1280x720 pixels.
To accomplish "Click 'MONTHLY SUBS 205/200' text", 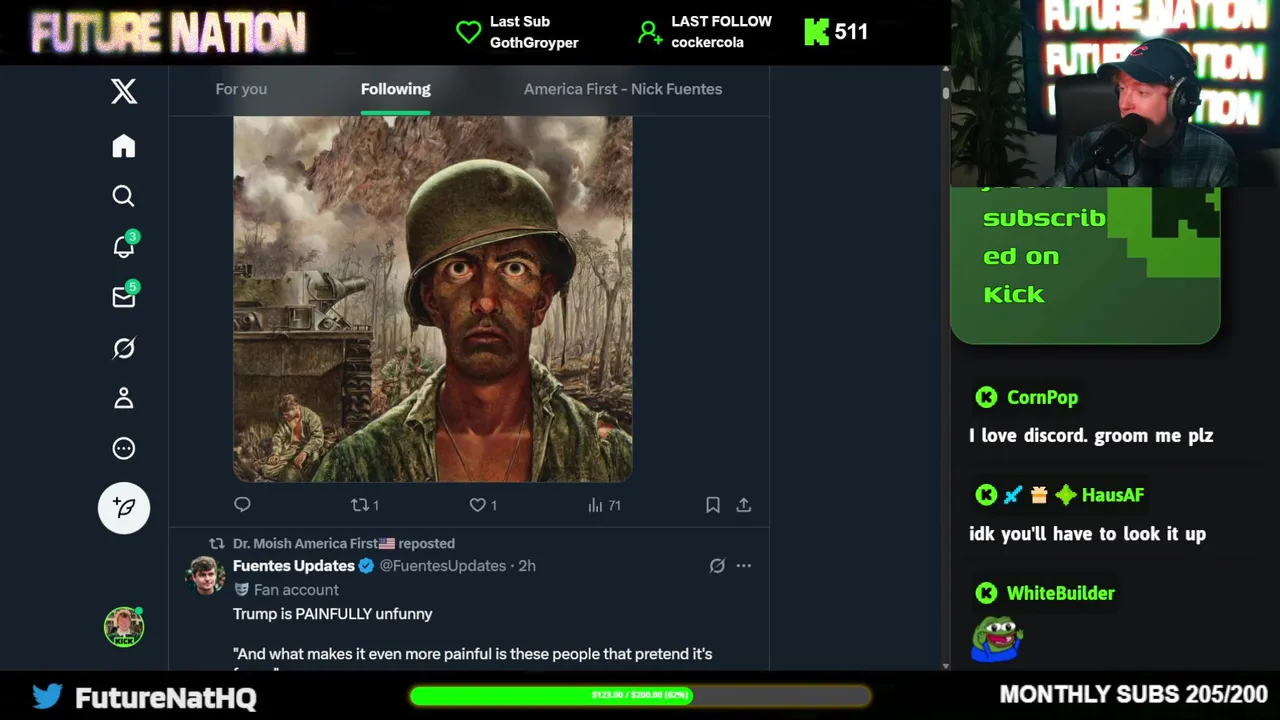I will (x=1133, y=694).
